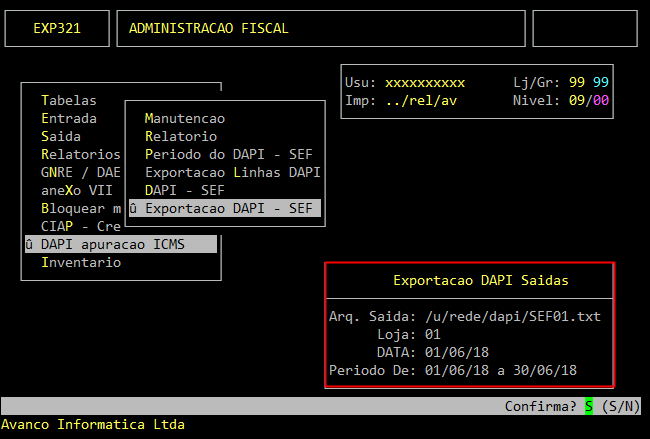This screenshot has height=439, width=650.
Task: Click highlighted Exportacao DAPI - SEF option
Action: coord(225,208)
